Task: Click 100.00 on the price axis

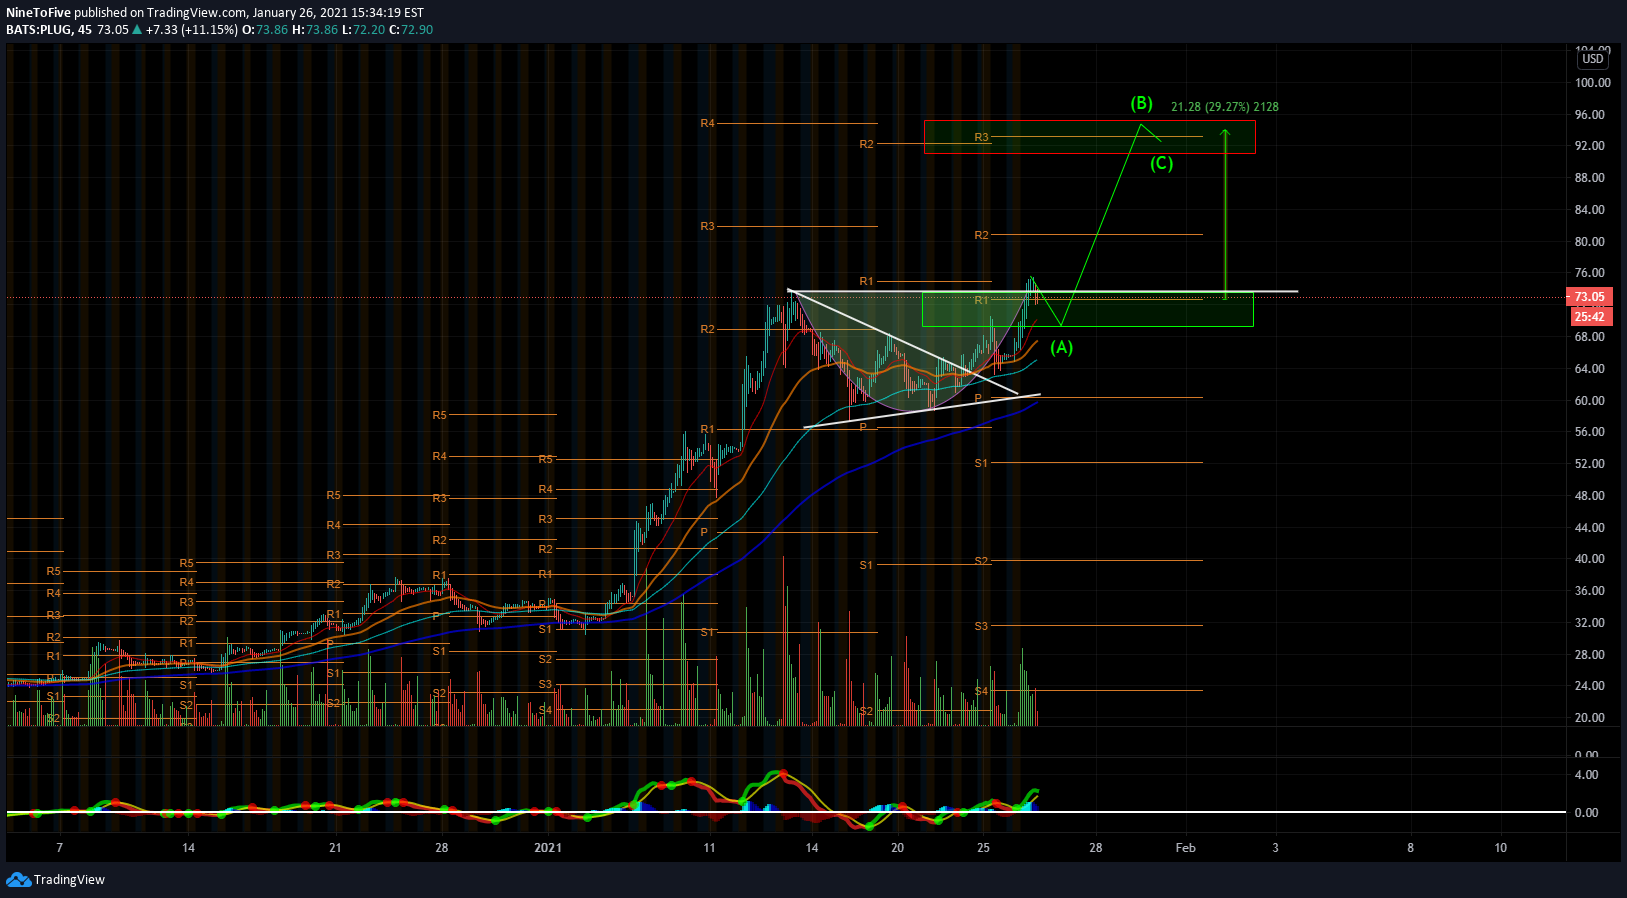Action: 1593,83
